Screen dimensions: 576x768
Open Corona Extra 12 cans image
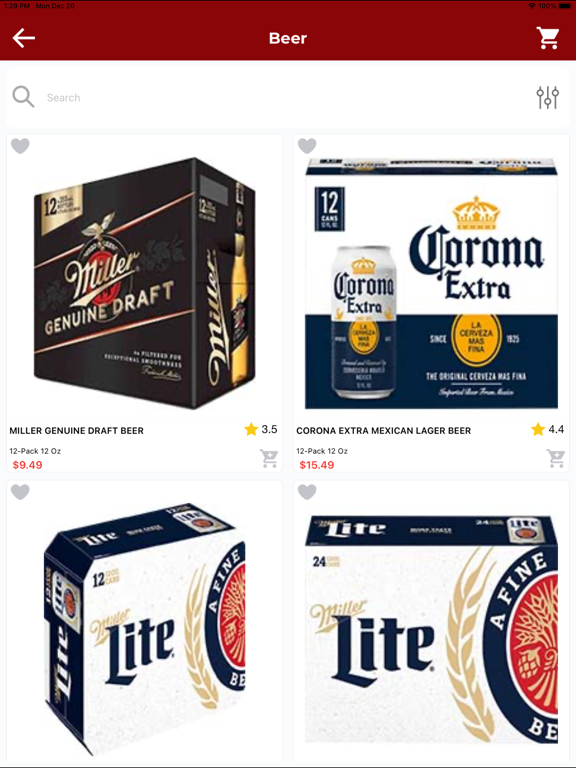(x=431, y=283)
